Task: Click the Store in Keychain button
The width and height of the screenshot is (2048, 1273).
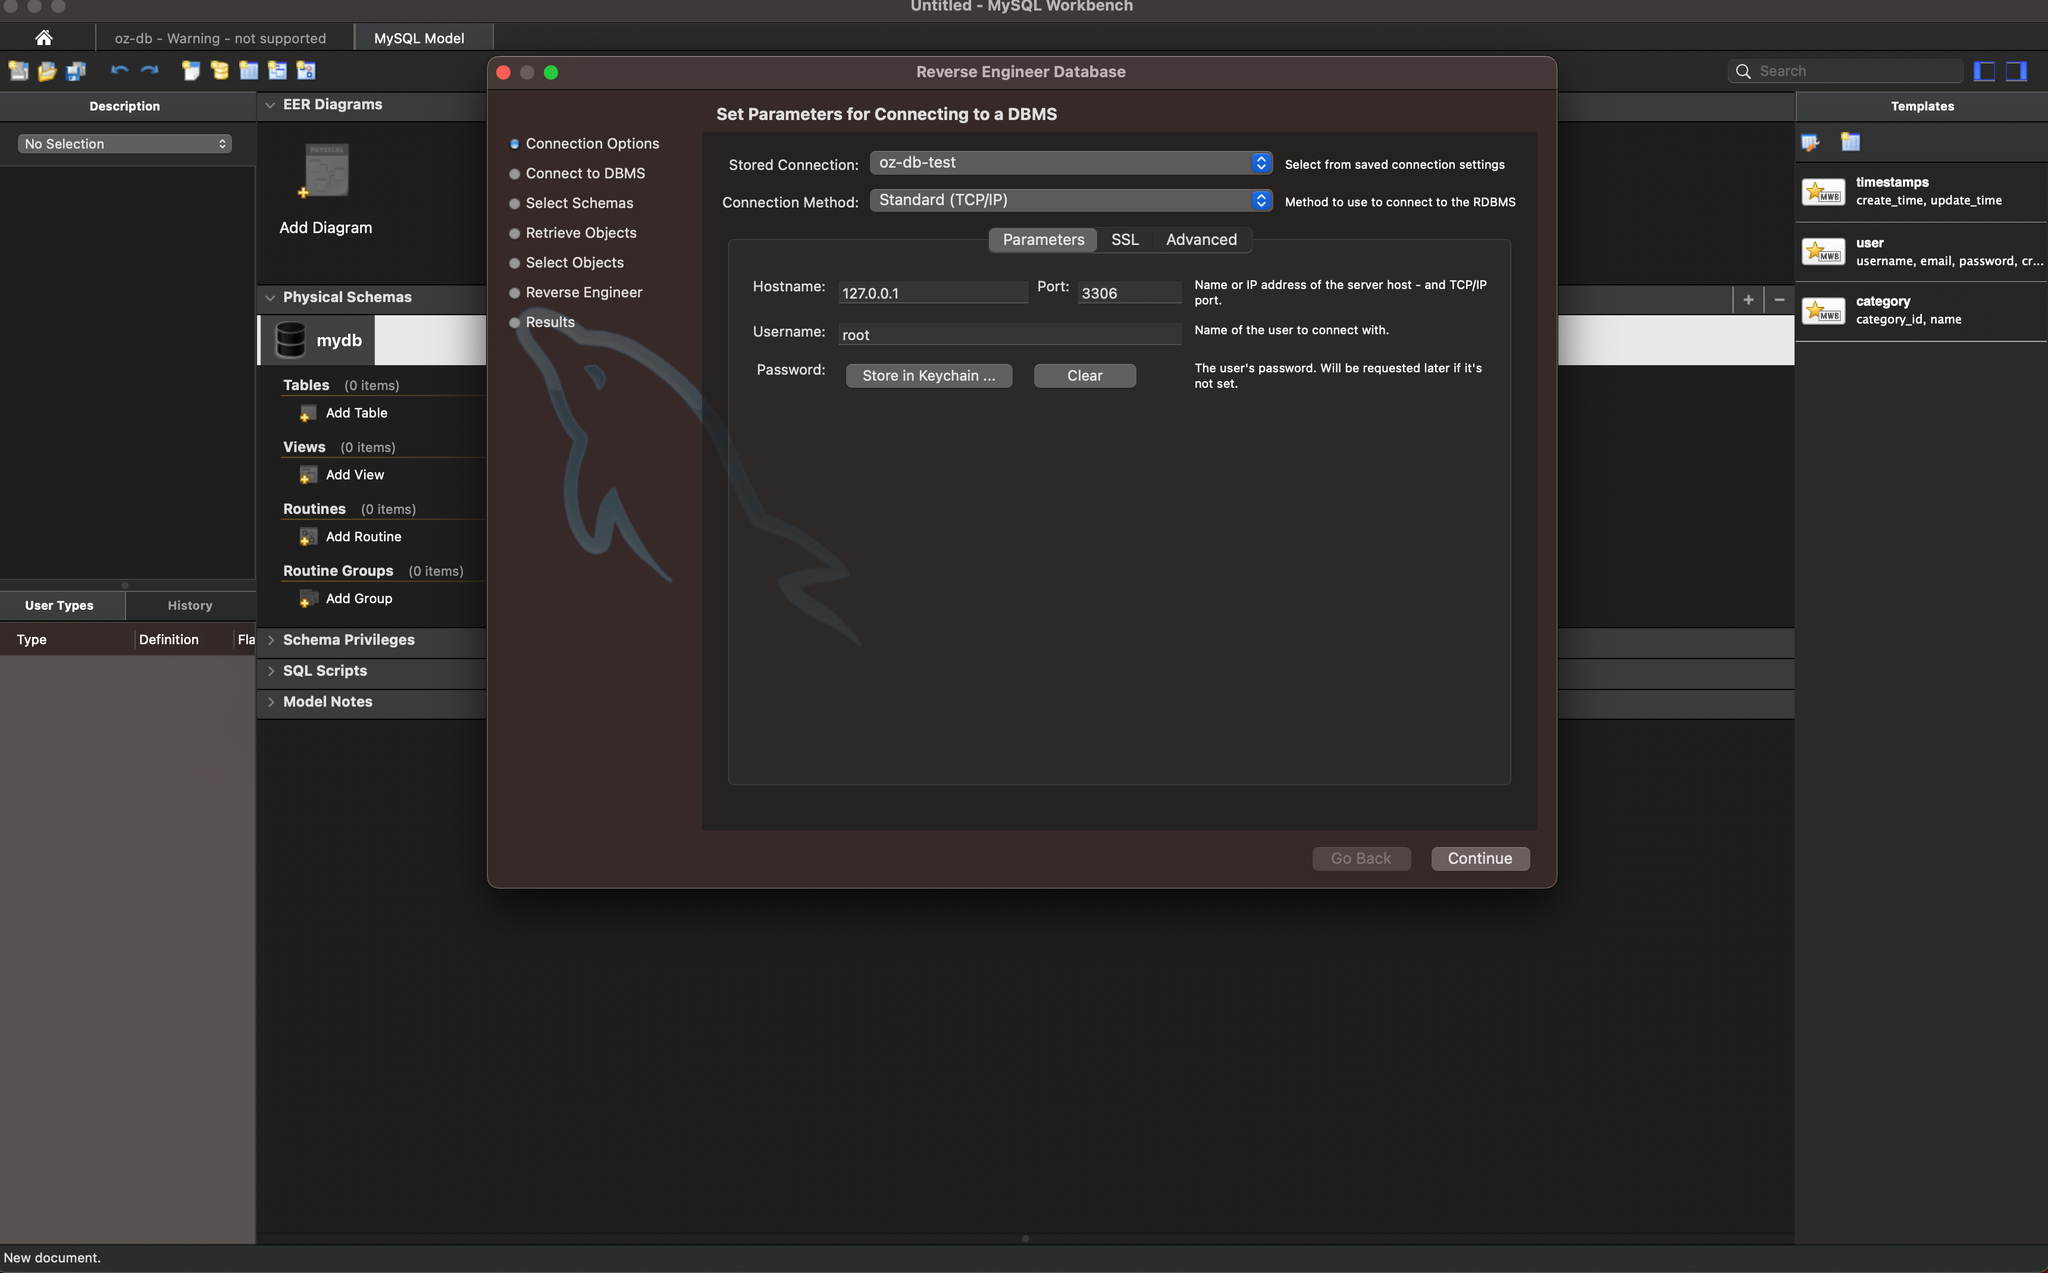Action: click(x=928, y=376)
